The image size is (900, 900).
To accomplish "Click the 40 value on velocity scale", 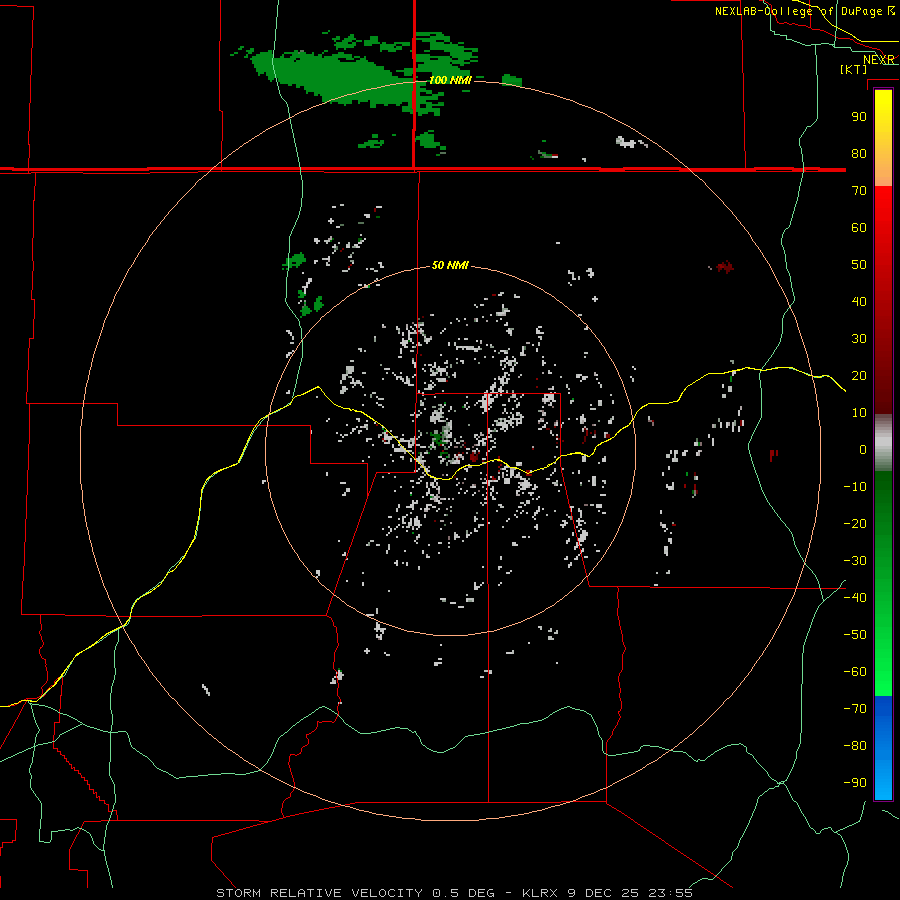I will click(859, 301).
